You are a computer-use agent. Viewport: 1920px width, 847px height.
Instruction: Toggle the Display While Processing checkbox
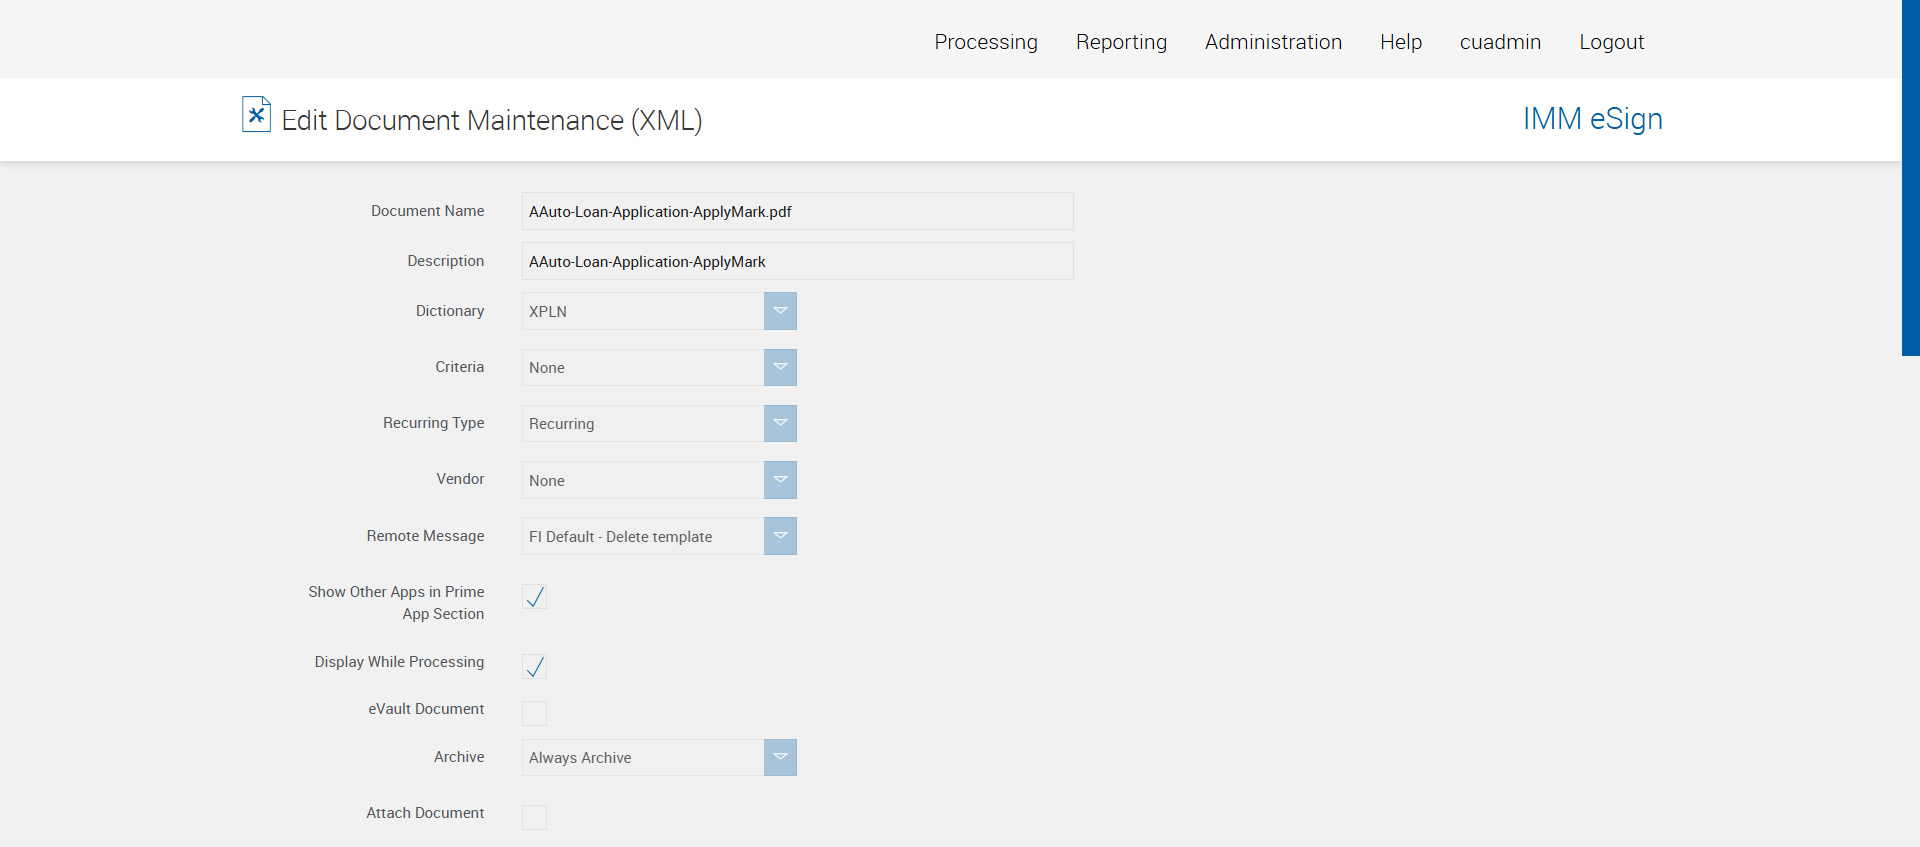[535, 667]
